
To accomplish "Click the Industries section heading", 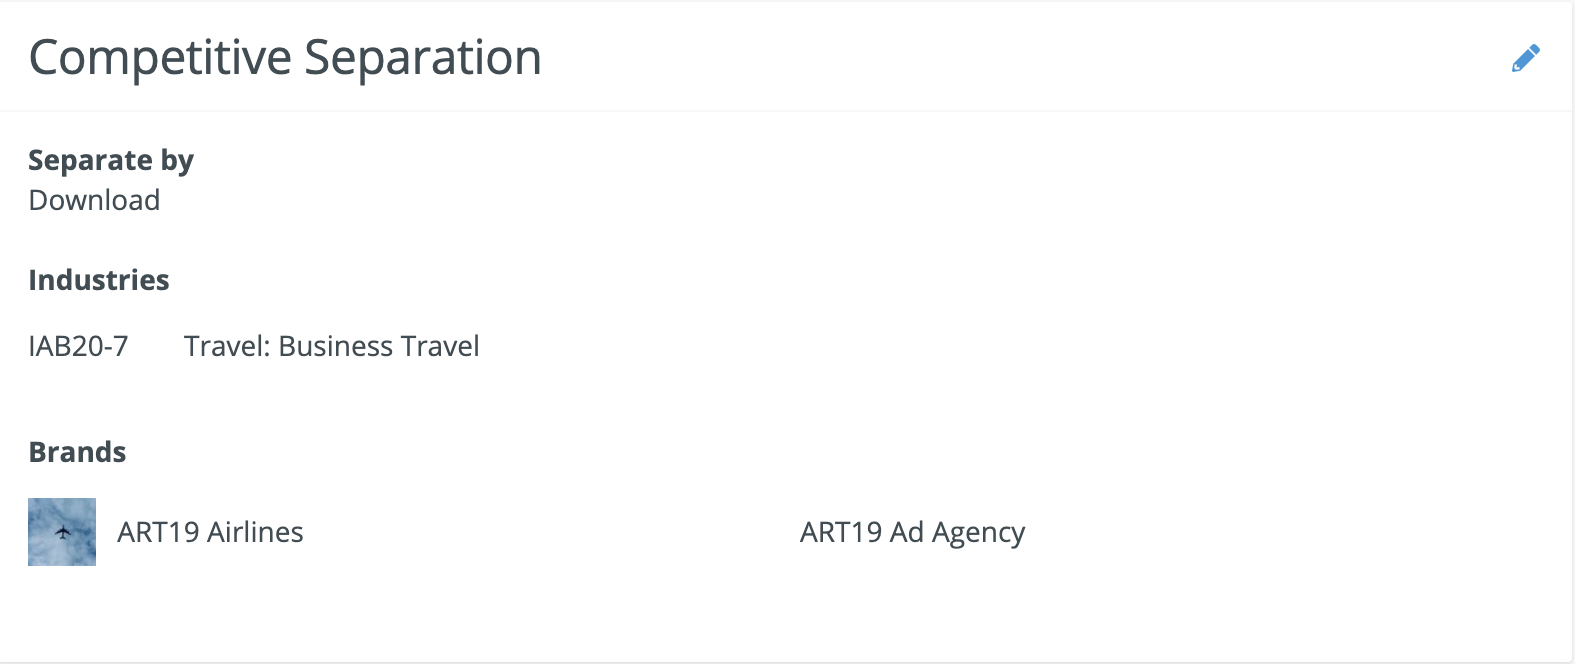I will click(x=98, y=280).
